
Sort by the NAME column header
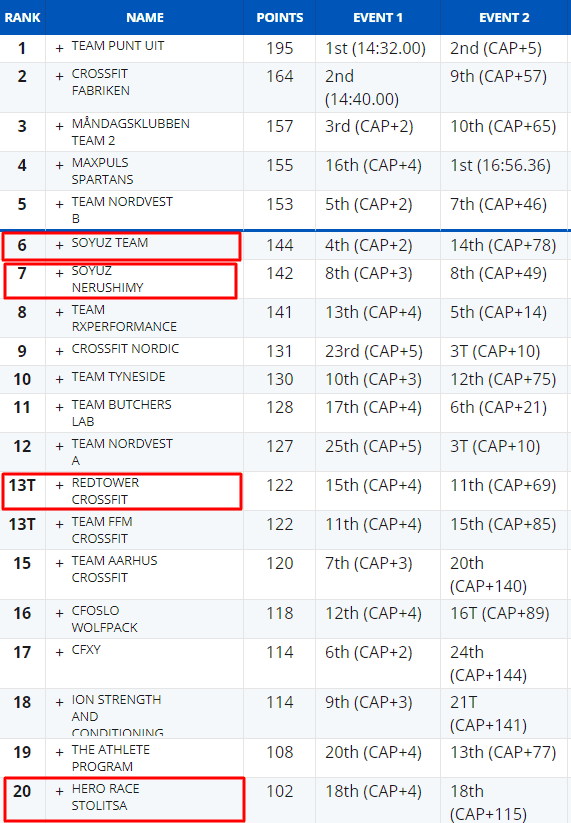[145, 17]
